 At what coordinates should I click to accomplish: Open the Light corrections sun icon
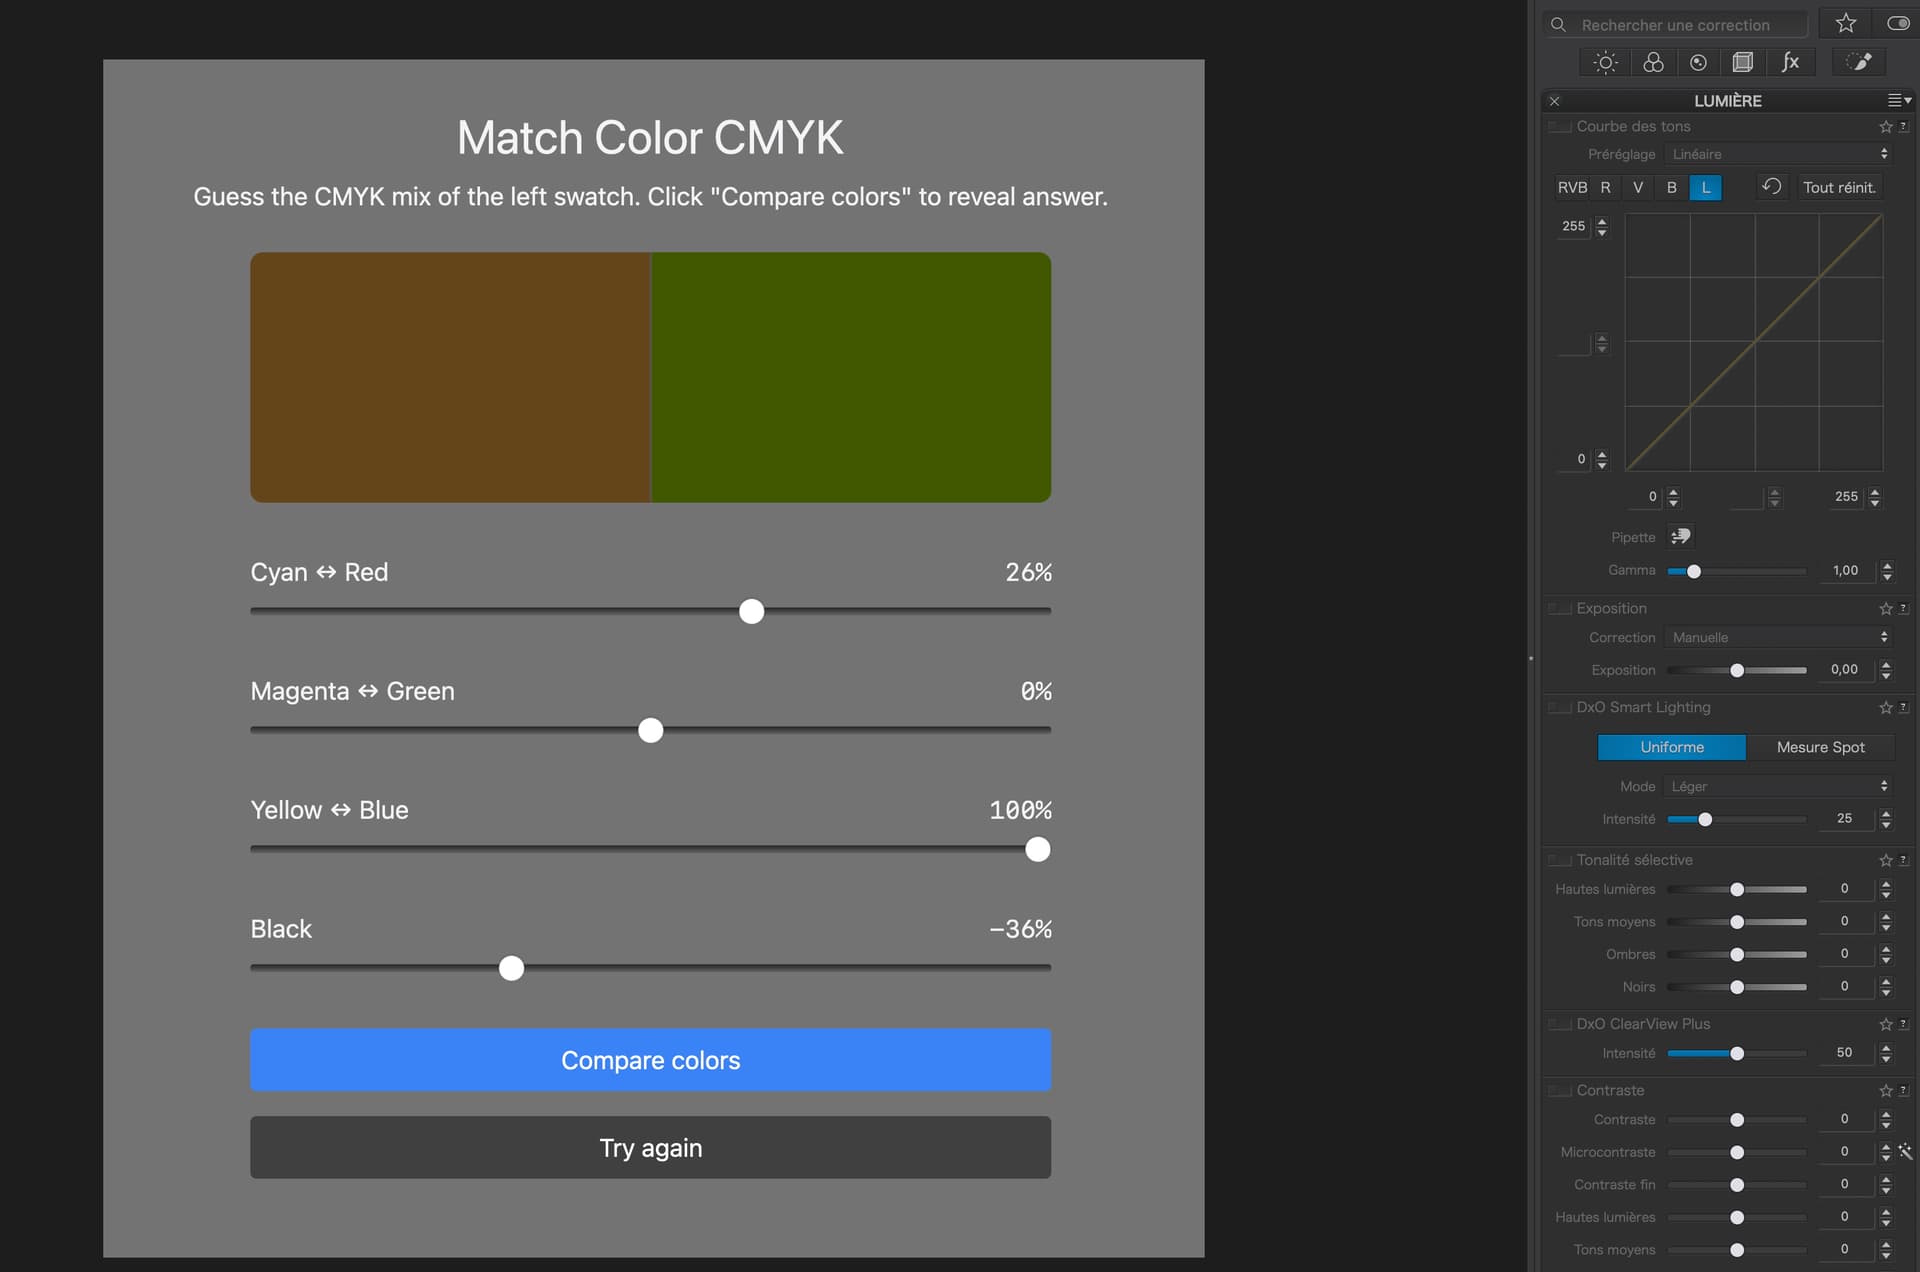tap(1605, 62)
